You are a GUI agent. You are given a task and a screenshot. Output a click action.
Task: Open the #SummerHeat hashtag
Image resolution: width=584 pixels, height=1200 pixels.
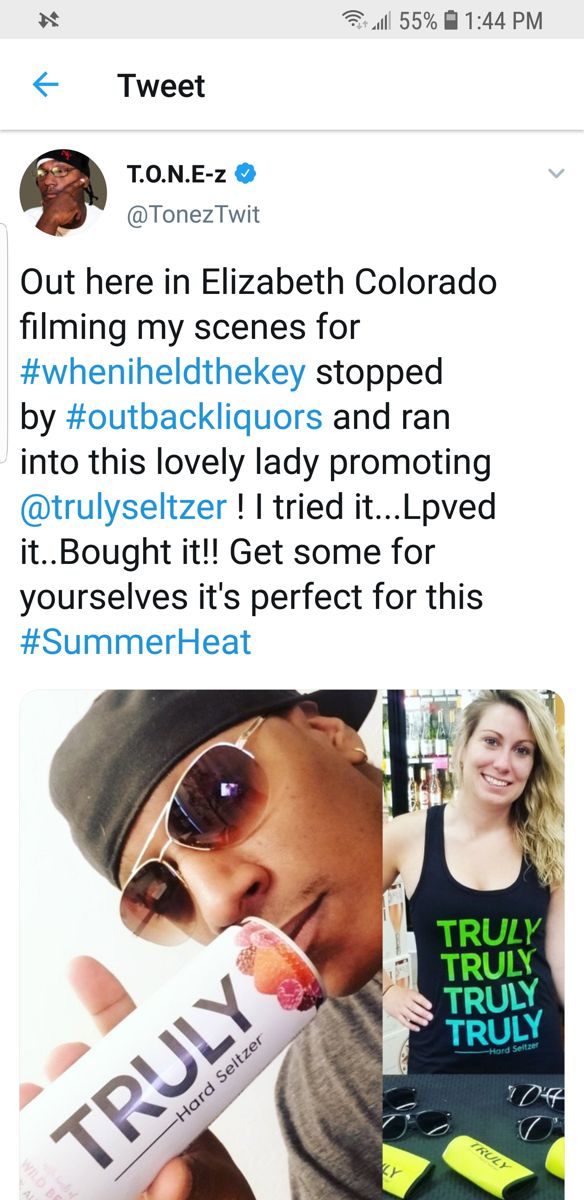coord(135,641)
